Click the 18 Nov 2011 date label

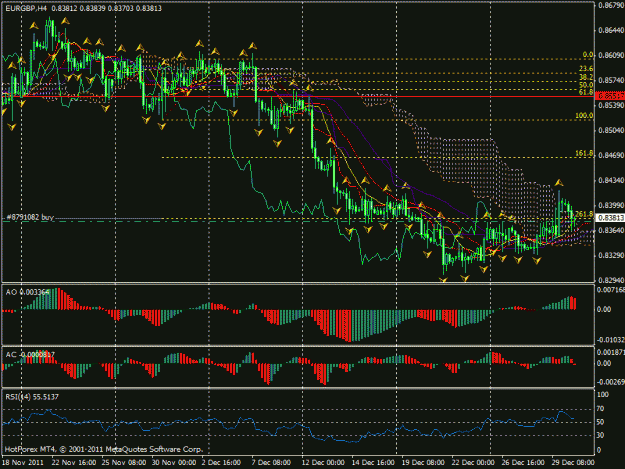tap(23, 463)
